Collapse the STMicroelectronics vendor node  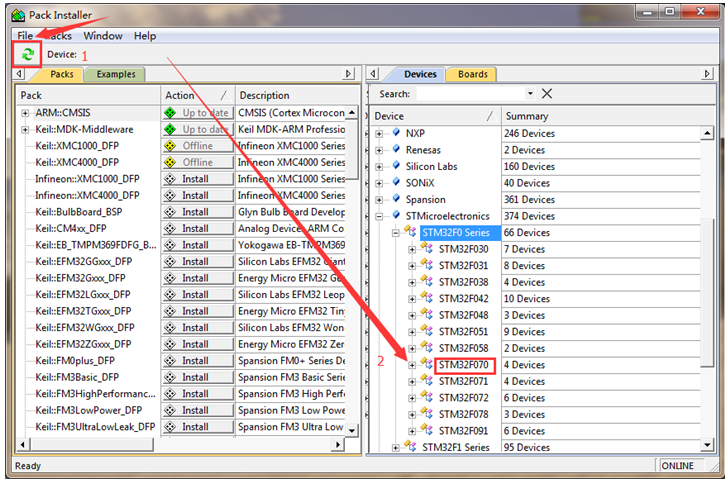point(380,216)
